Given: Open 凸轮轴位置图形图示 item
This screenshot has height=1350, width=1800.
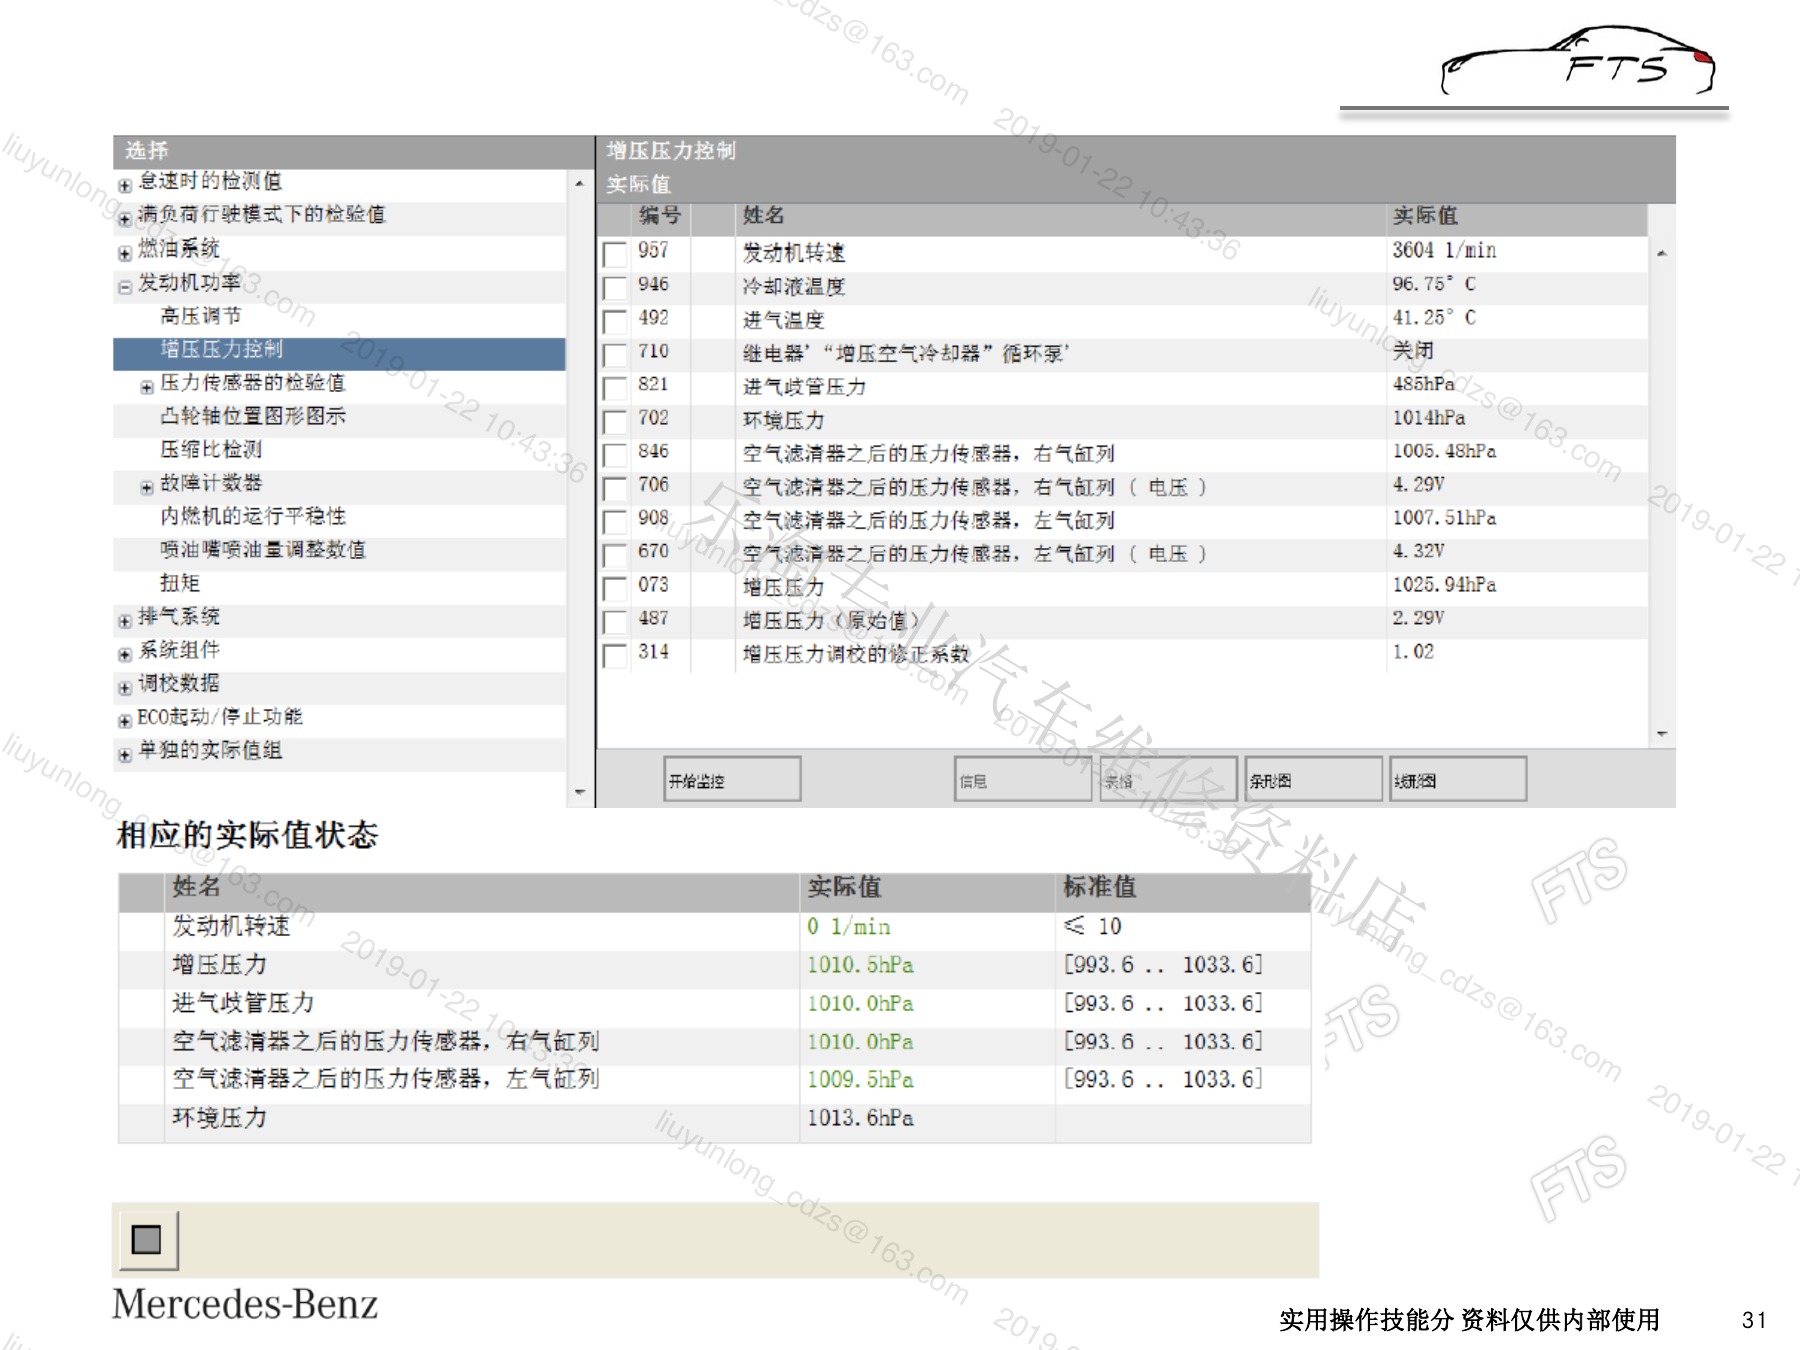Looking at the screenshot, I should tap(253, 416).
